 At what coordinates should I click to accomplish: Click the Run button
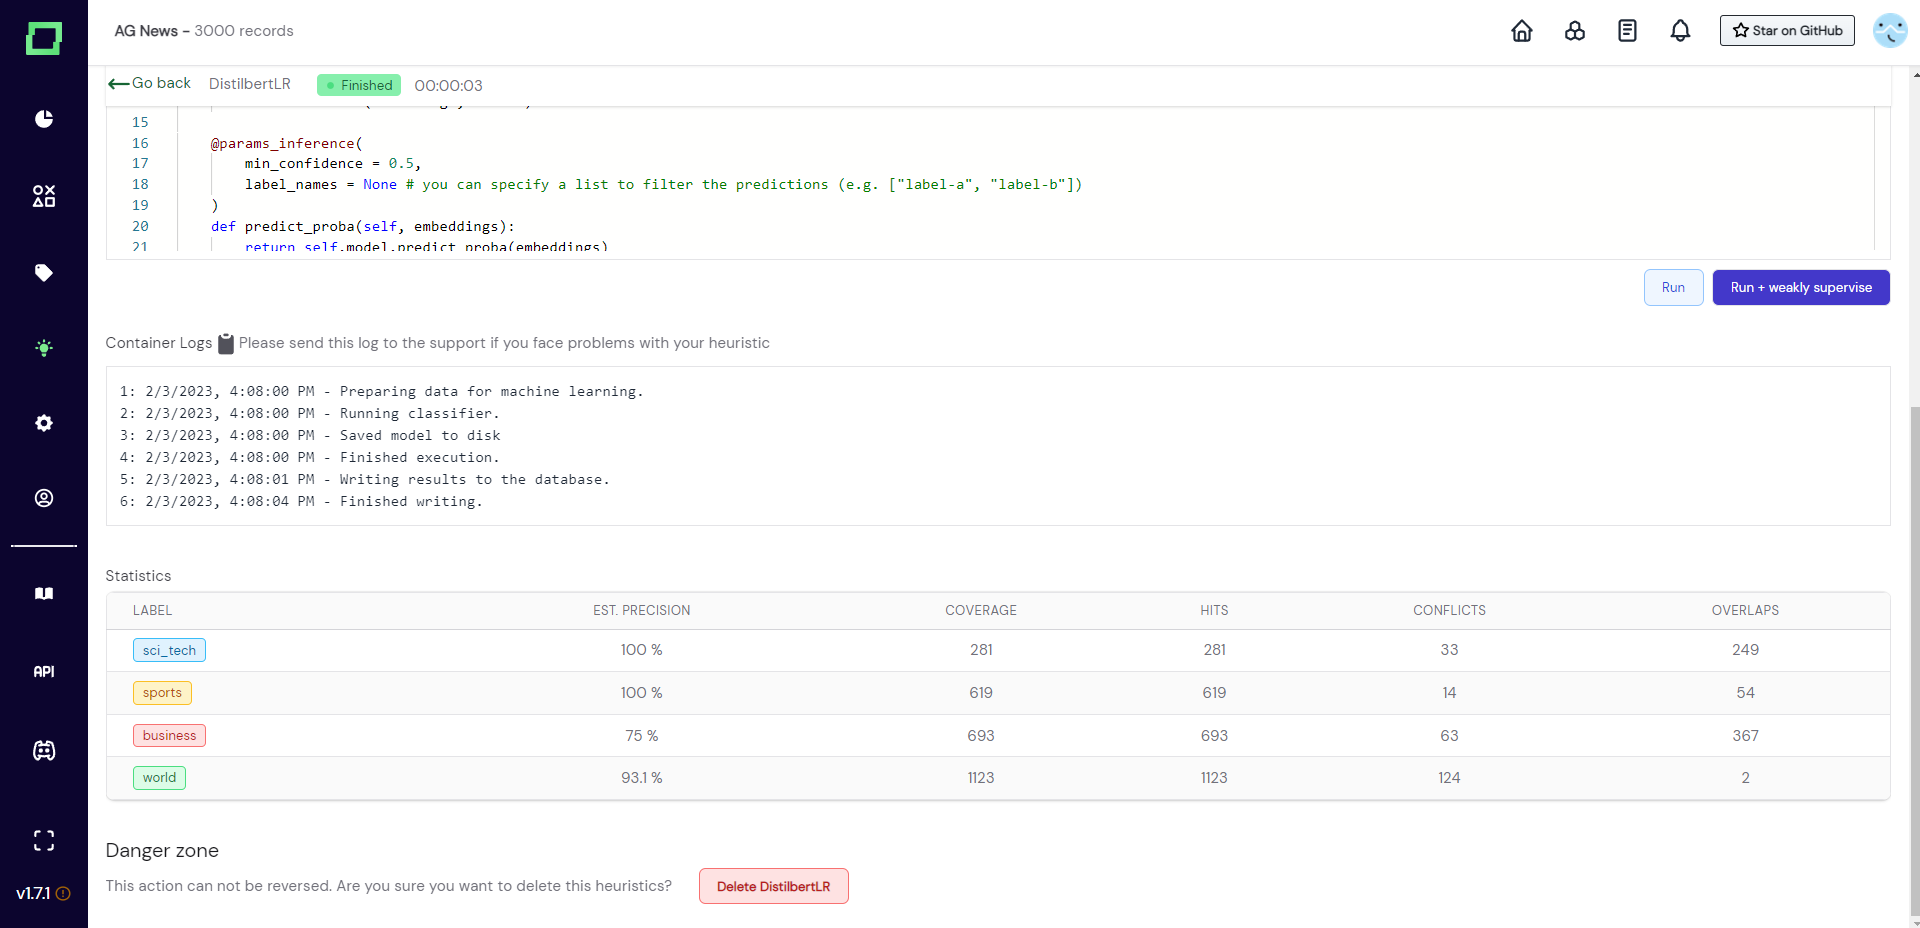point(1673,288)
